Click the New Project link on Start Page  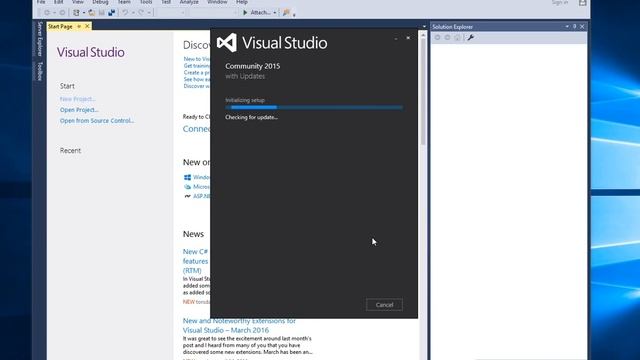coord(78,99)
